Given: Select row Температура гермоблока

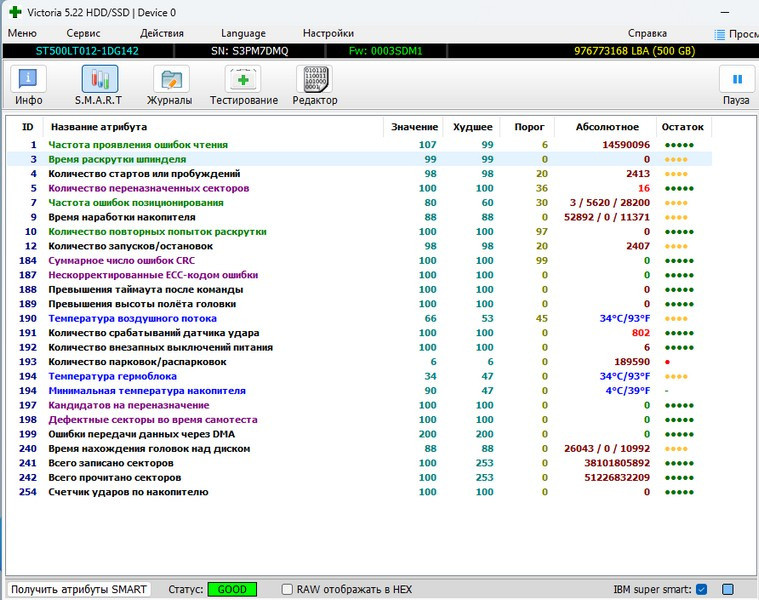Looking at the screenshot, I should [359, 376].
